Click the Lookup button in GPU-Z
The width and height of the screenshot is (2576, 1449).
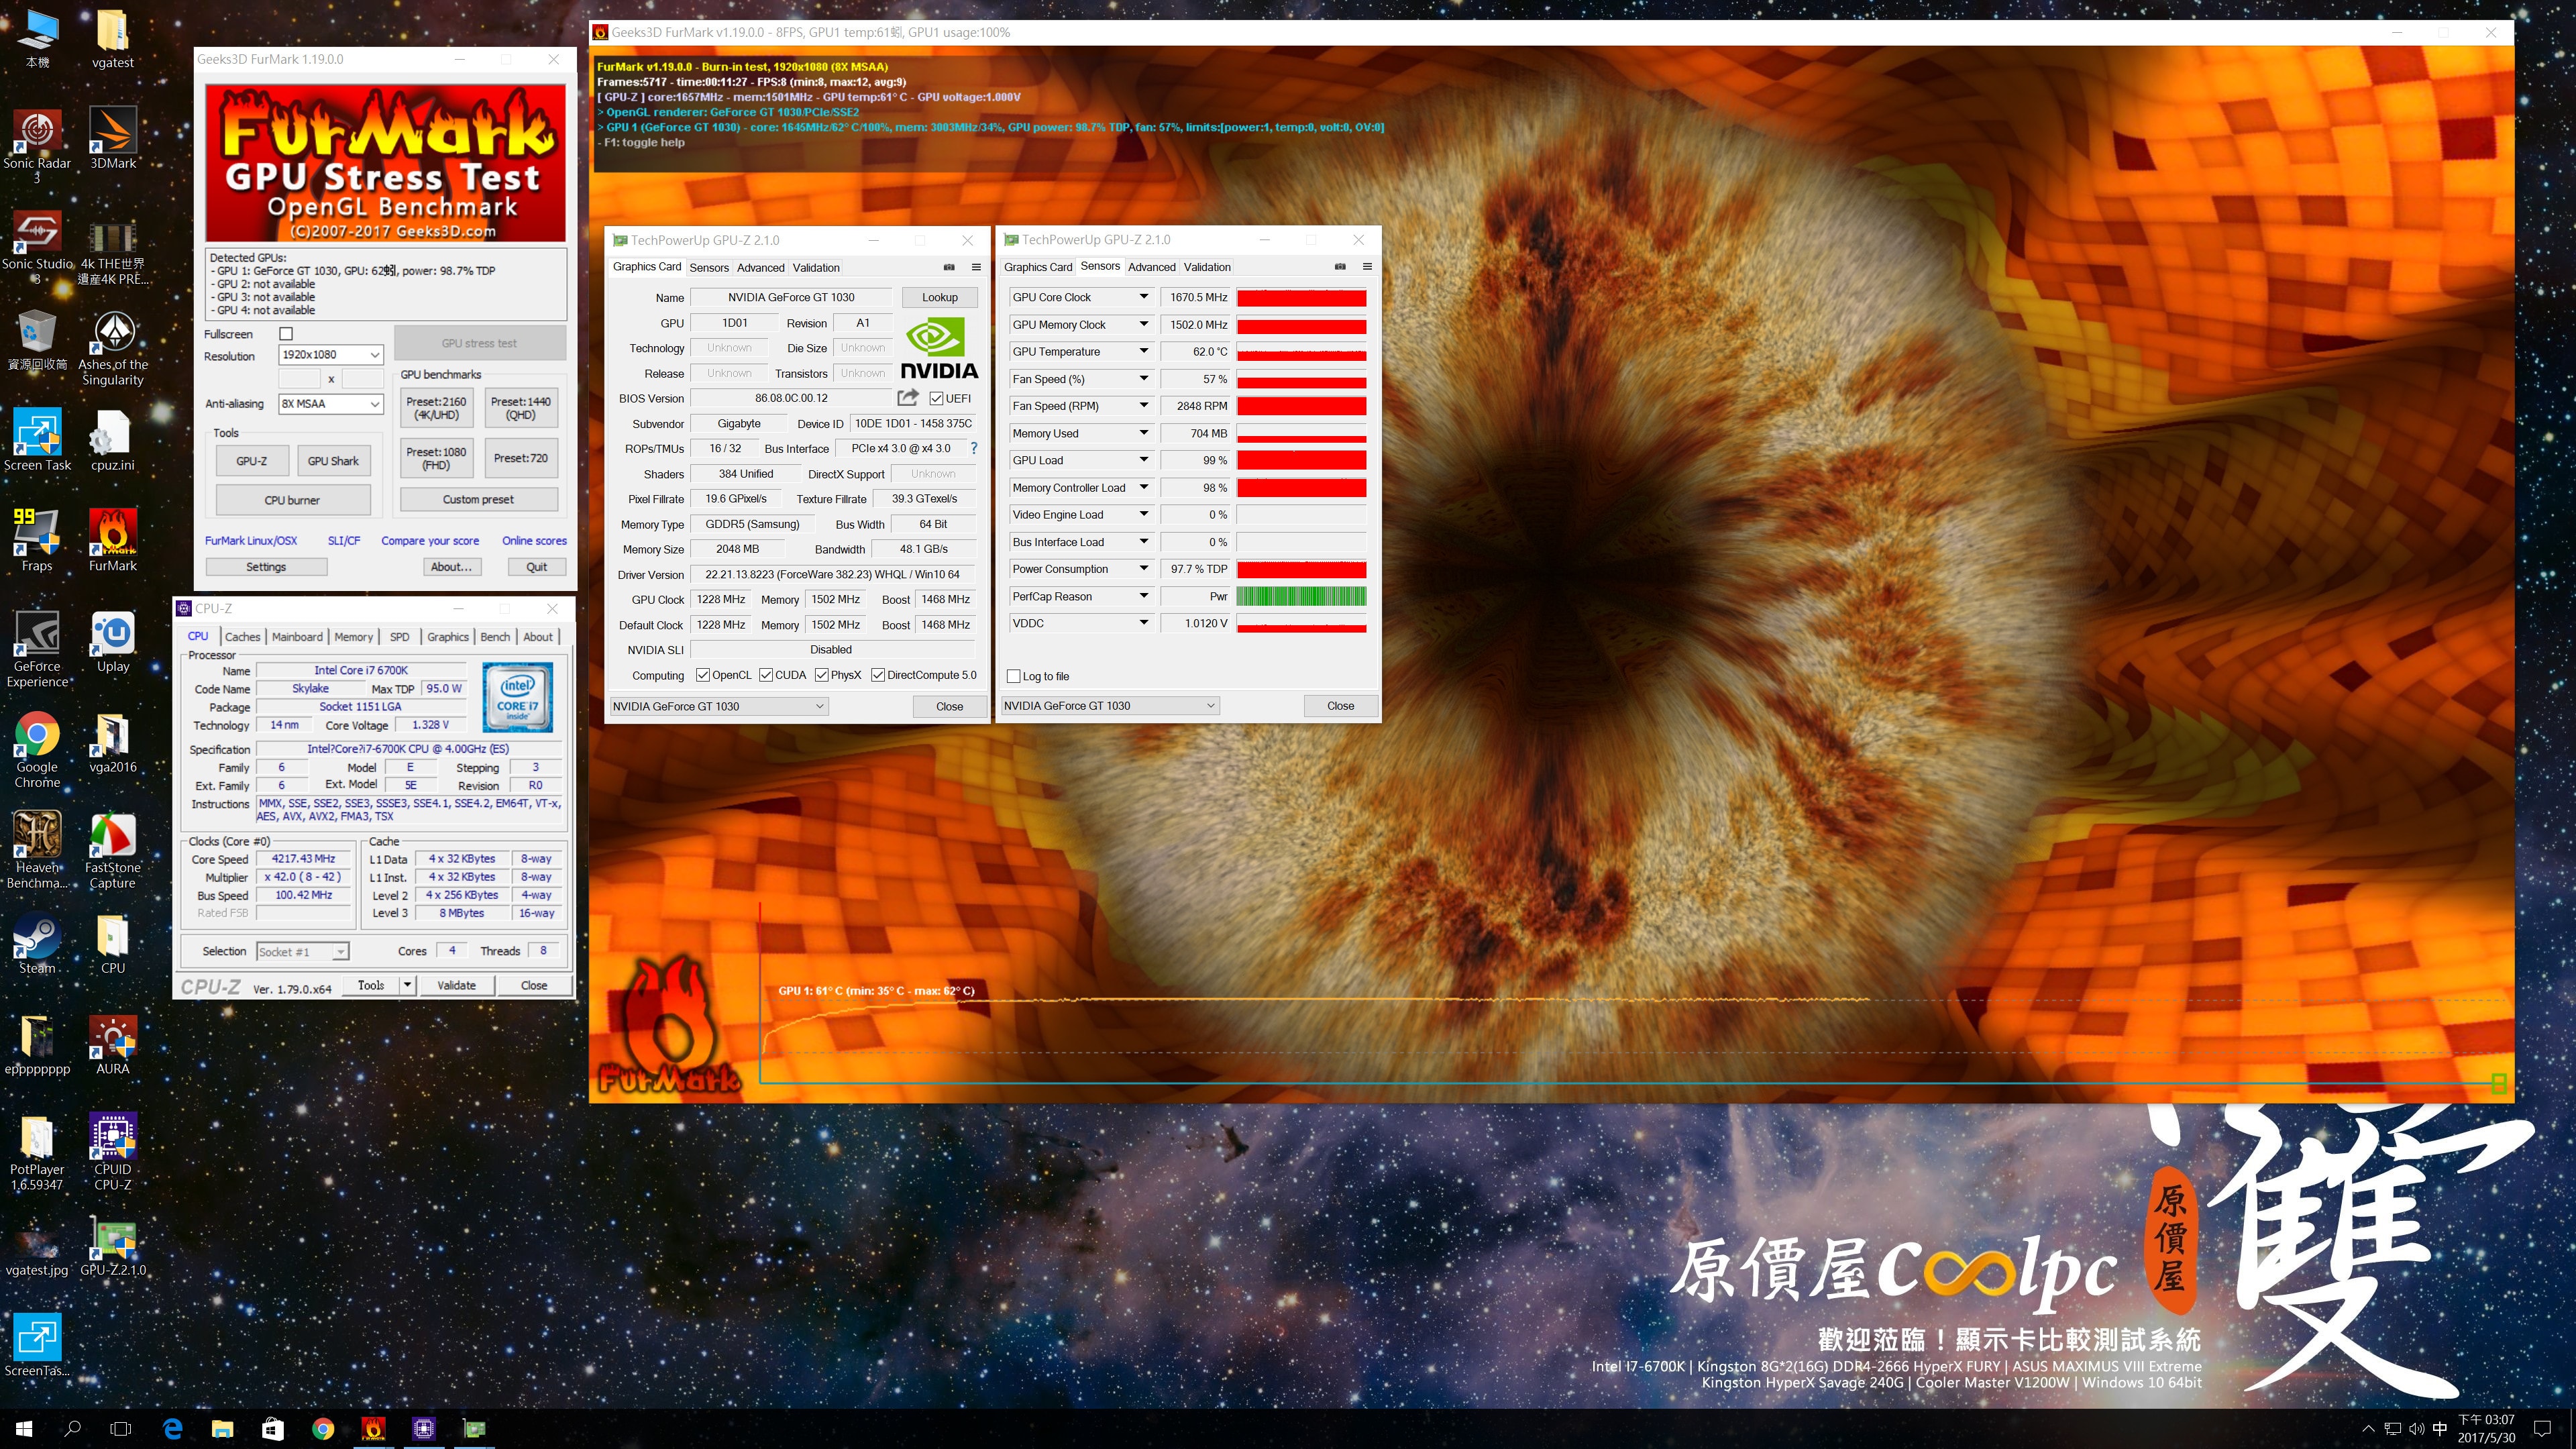[x=939, y=297]
